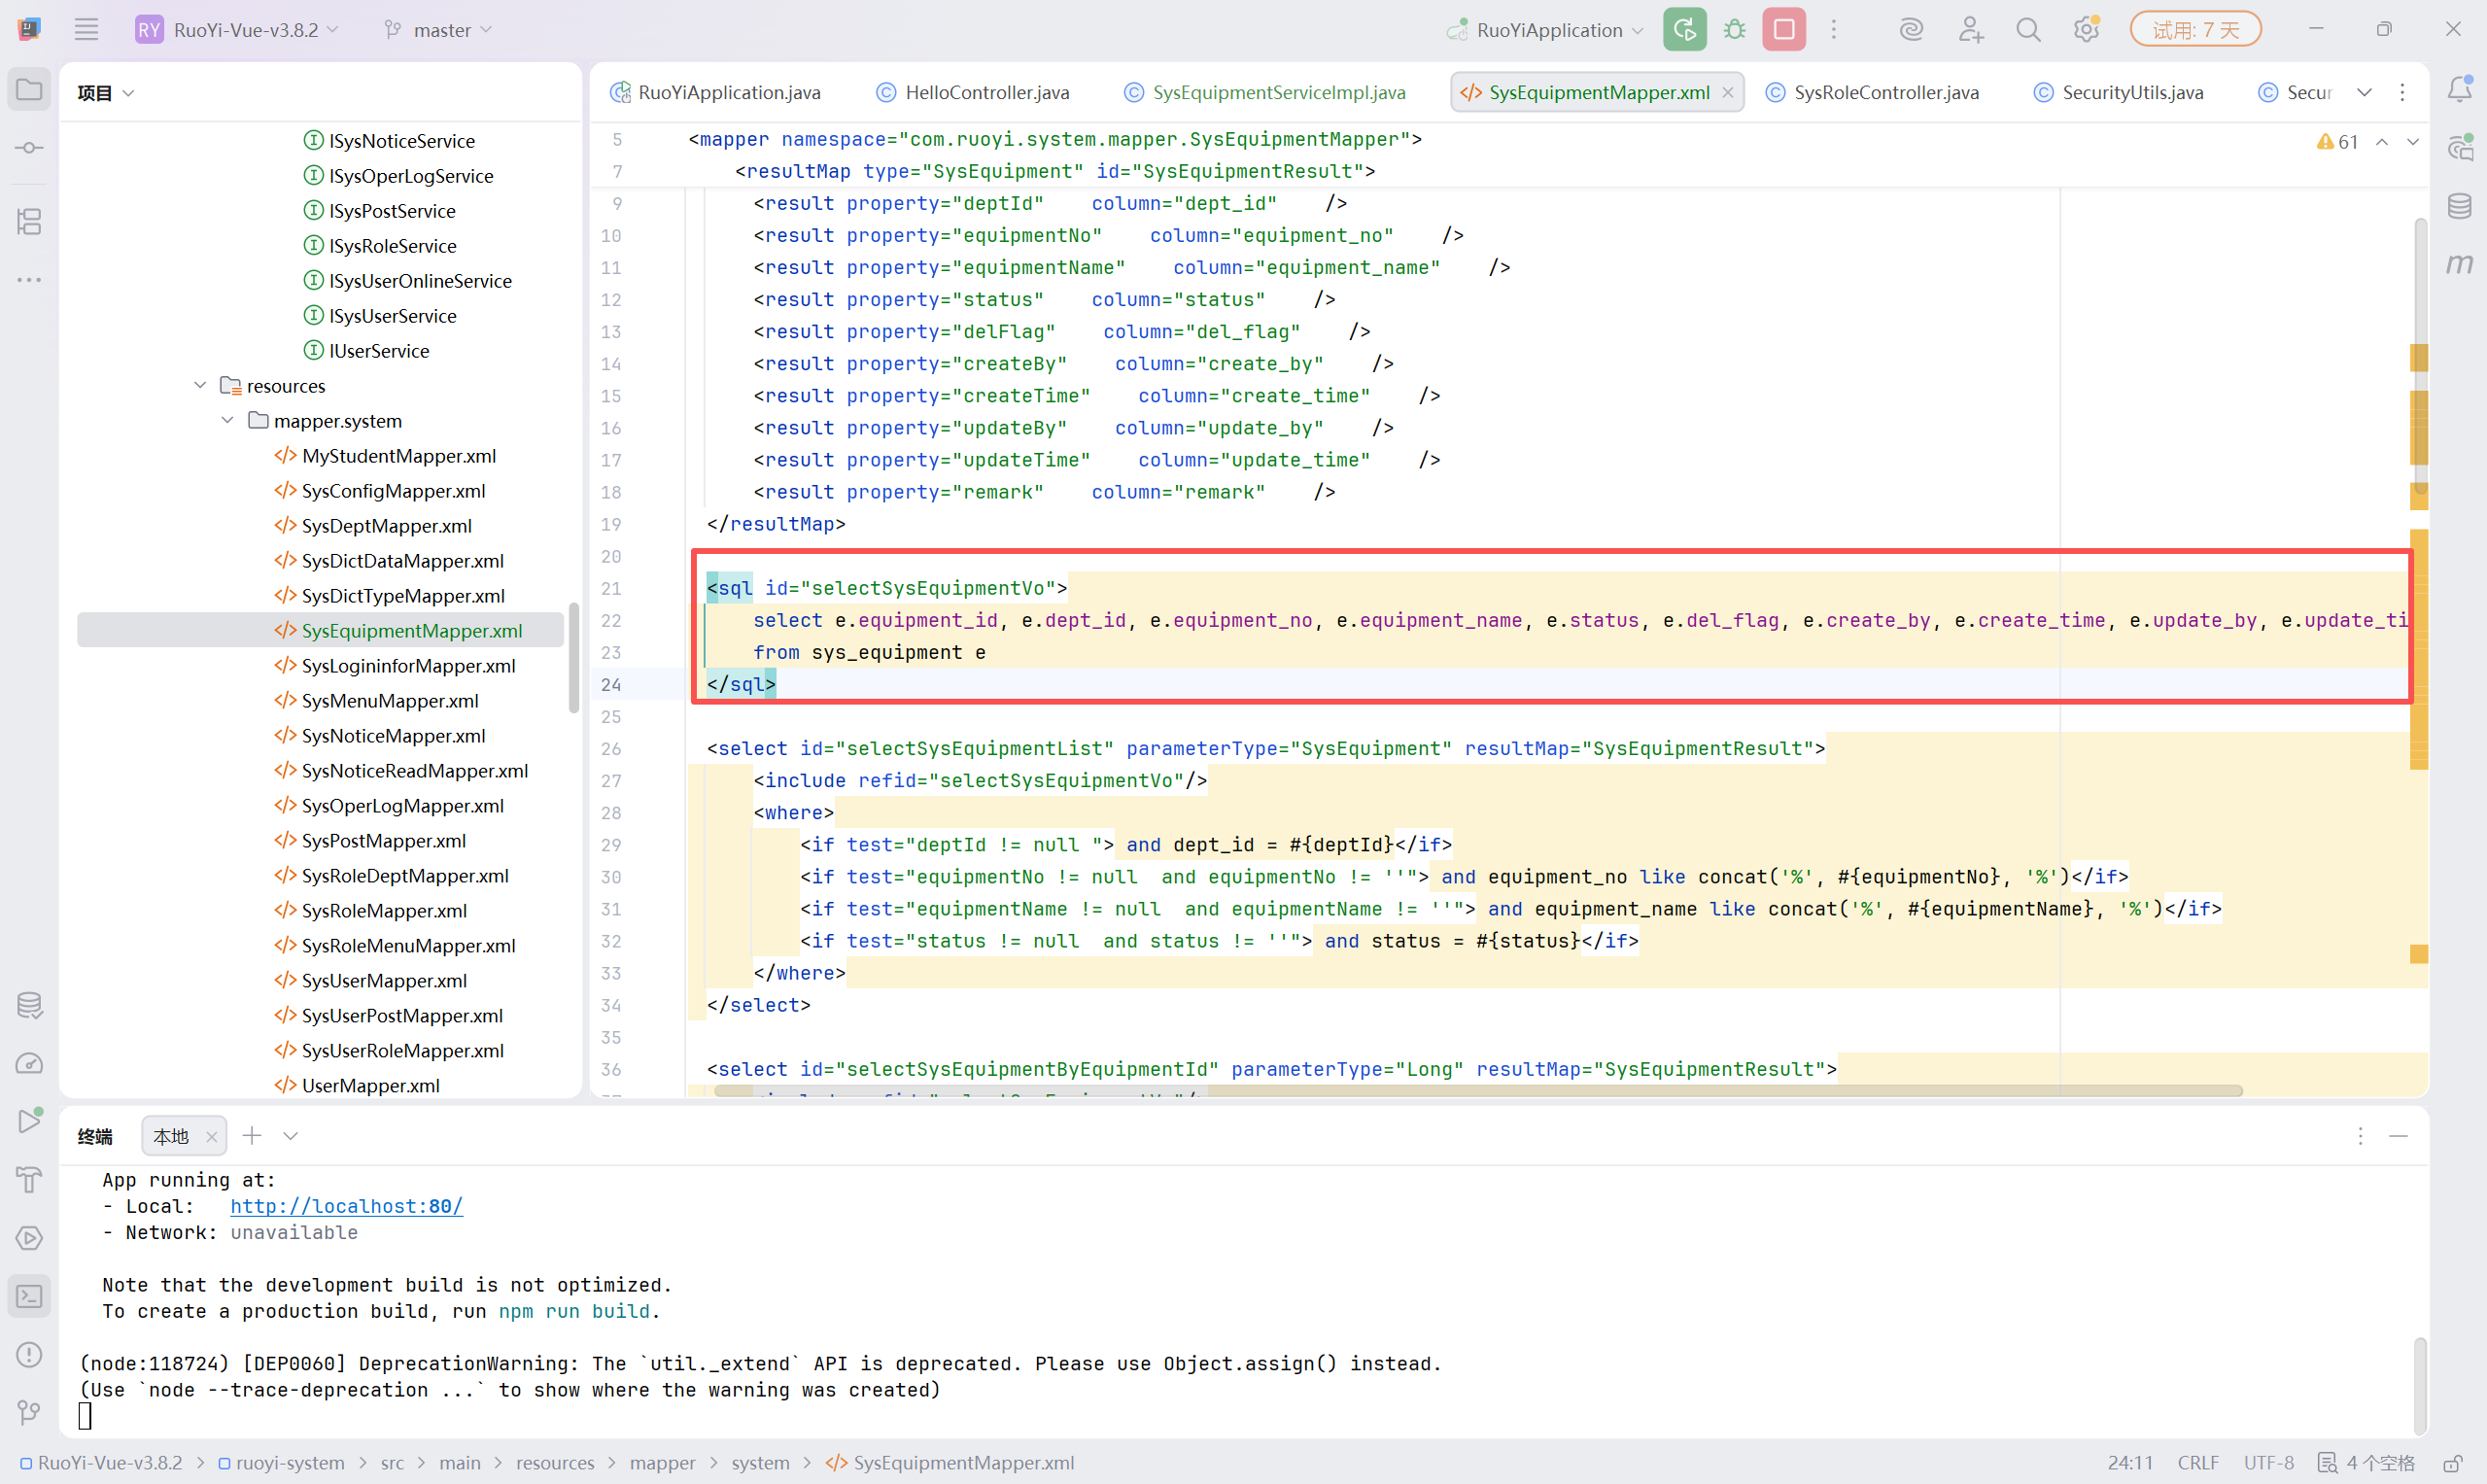The image size is (2487, 1484).
Task: Open the Database tool on left sidebar
Action: point(29,1005)
